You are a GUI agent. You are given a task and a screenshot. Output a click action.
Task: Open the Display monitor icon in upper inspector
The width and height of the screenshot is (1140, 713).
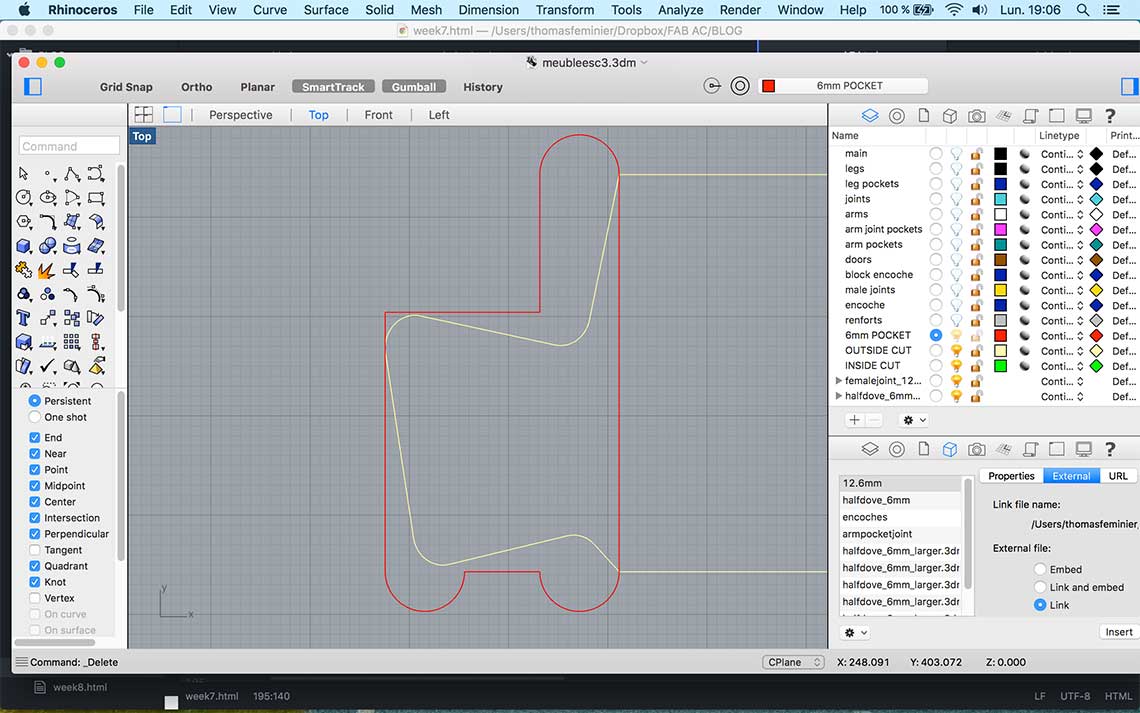(1083, 116)
